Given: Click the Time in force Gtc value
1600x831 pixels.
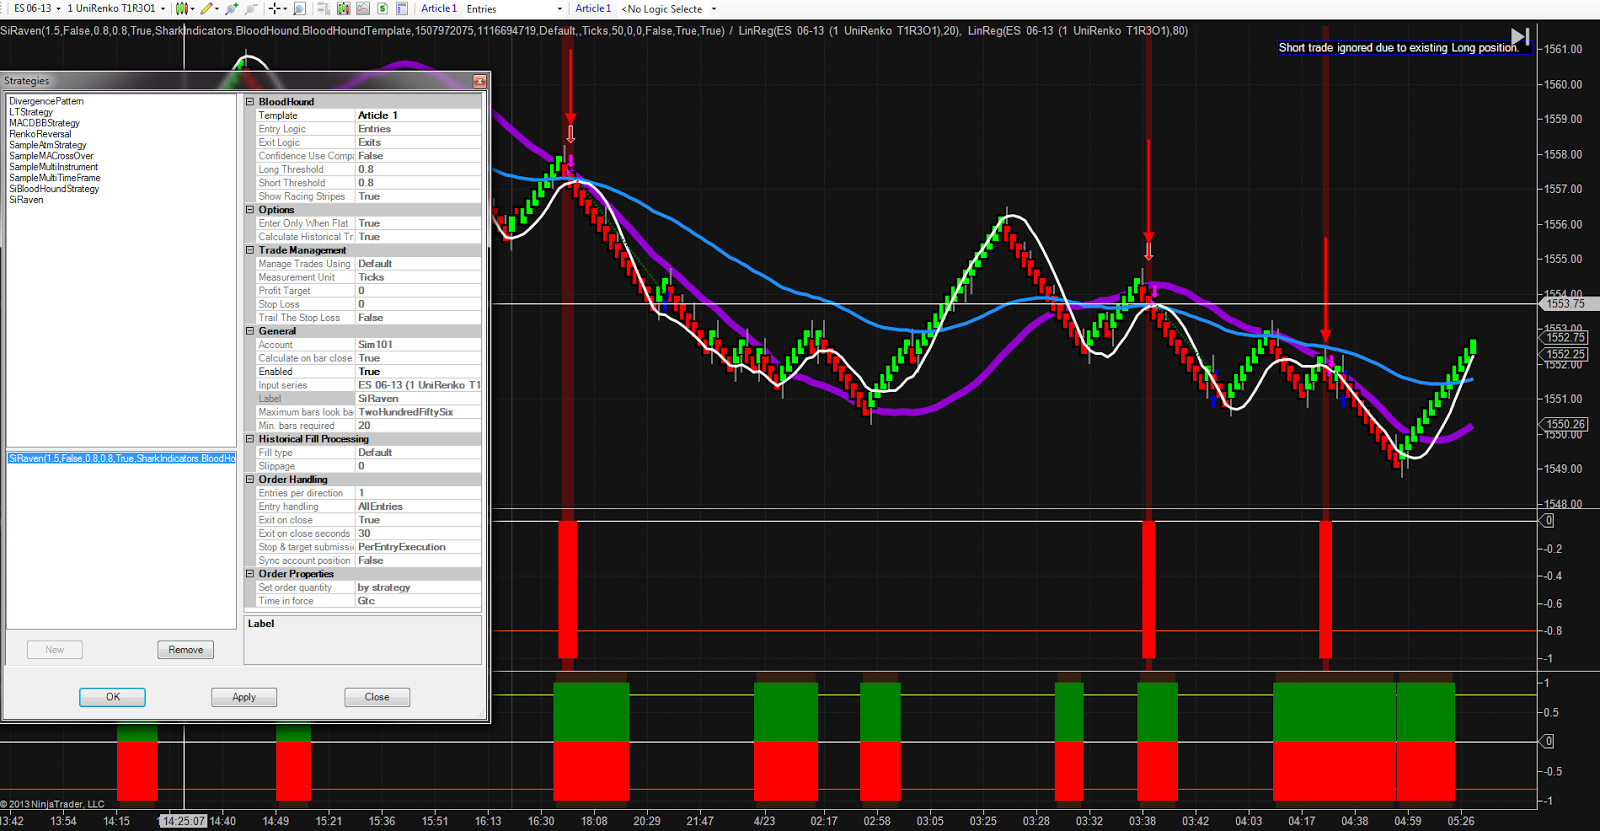Looking at the screenshot, I should [x=418, y=601].
